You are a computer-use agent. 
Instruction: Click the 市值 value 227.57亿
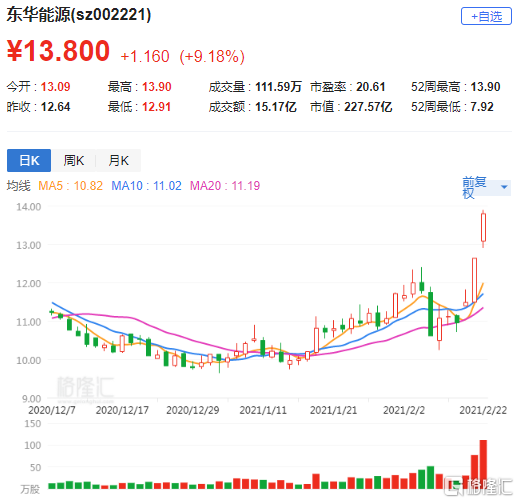tap(368, 107)
